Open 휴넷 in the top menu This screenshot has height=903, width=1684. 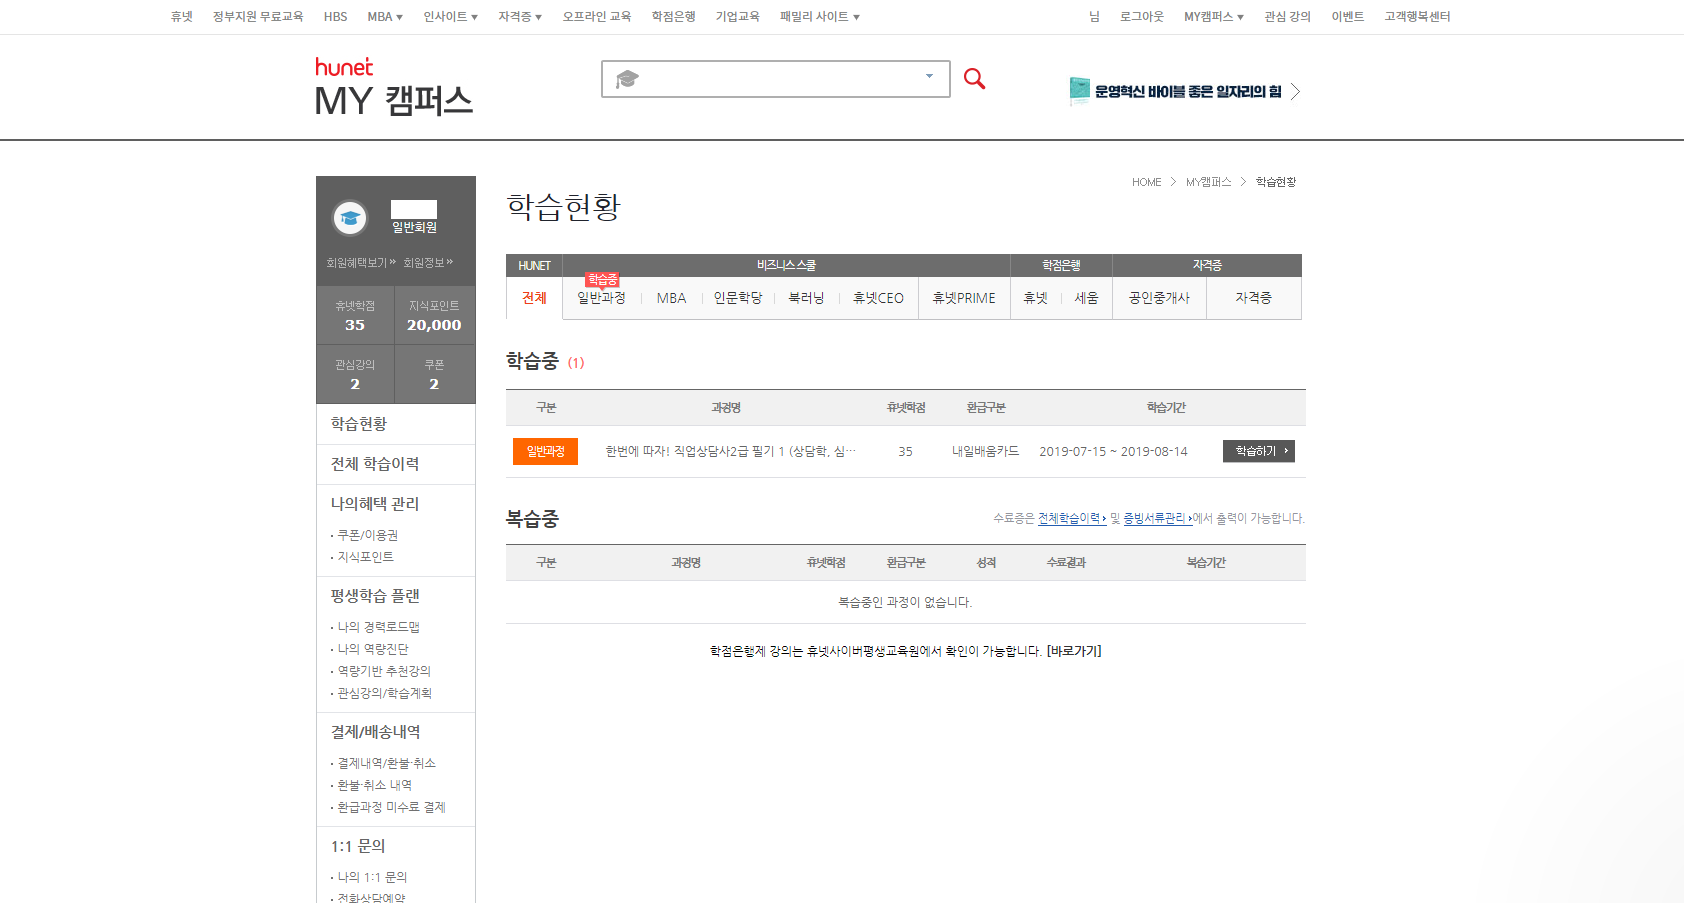point(181,17)
